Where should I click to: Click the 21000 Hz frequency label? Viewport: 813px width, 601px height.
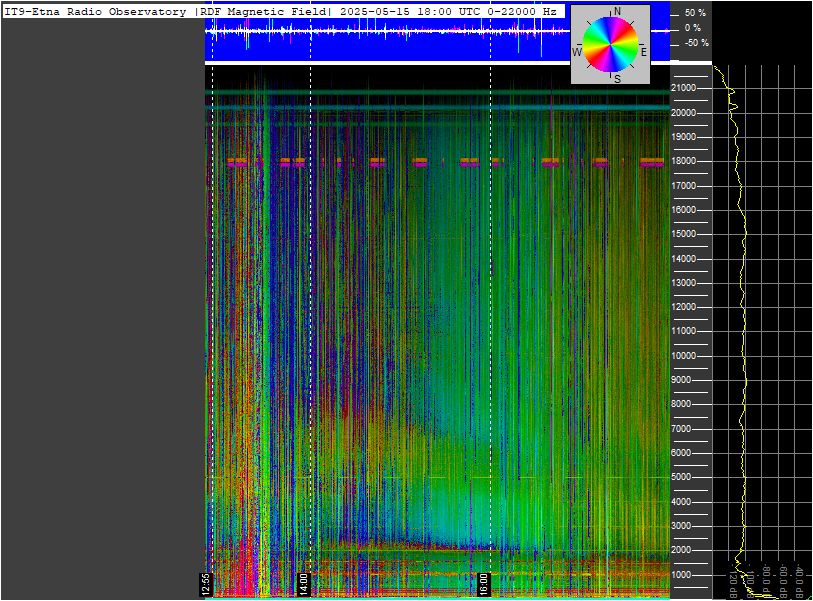[683, 88]
